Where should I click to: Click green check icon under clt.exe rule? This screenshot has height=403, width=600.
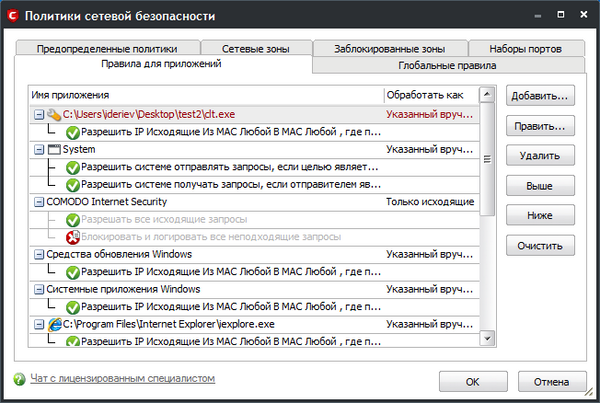tap(72, 132)
